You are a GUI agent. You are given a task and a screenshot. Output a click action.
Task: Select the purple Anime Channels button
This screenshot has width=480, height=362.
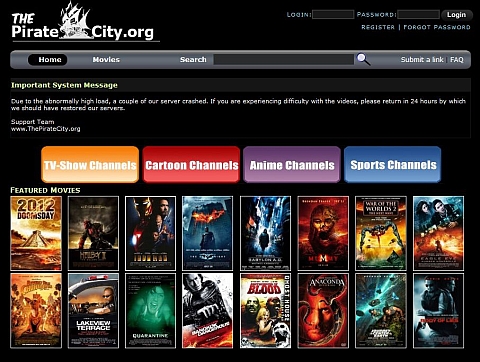pos(292,164)
